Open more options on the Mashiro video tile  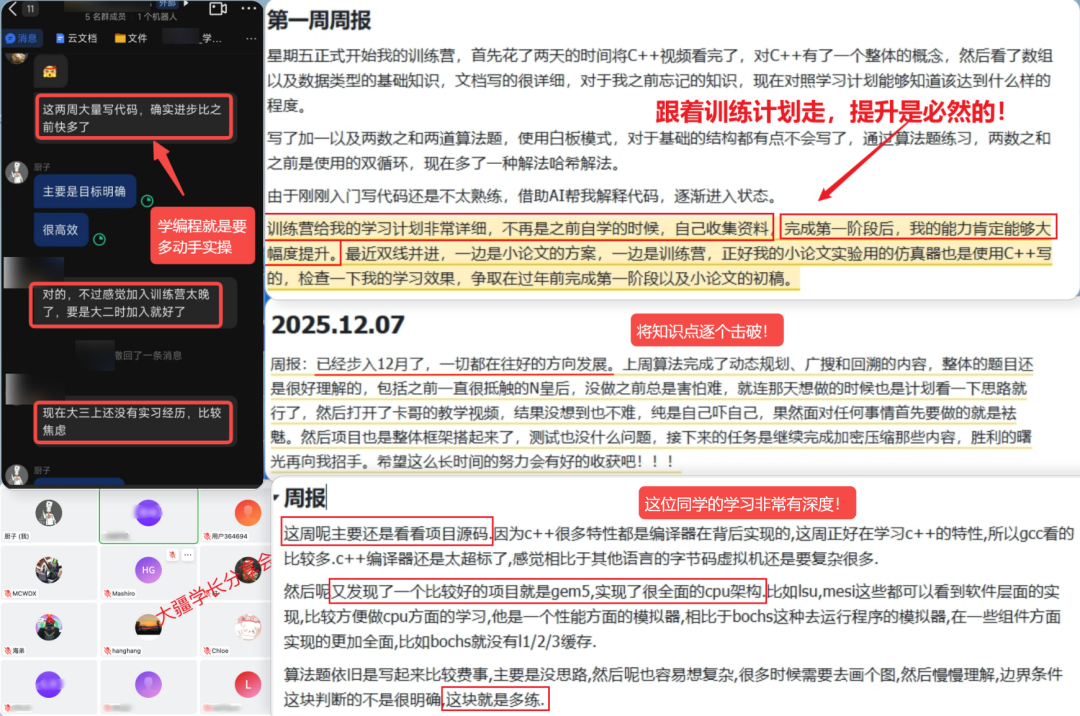pos(188,553)
